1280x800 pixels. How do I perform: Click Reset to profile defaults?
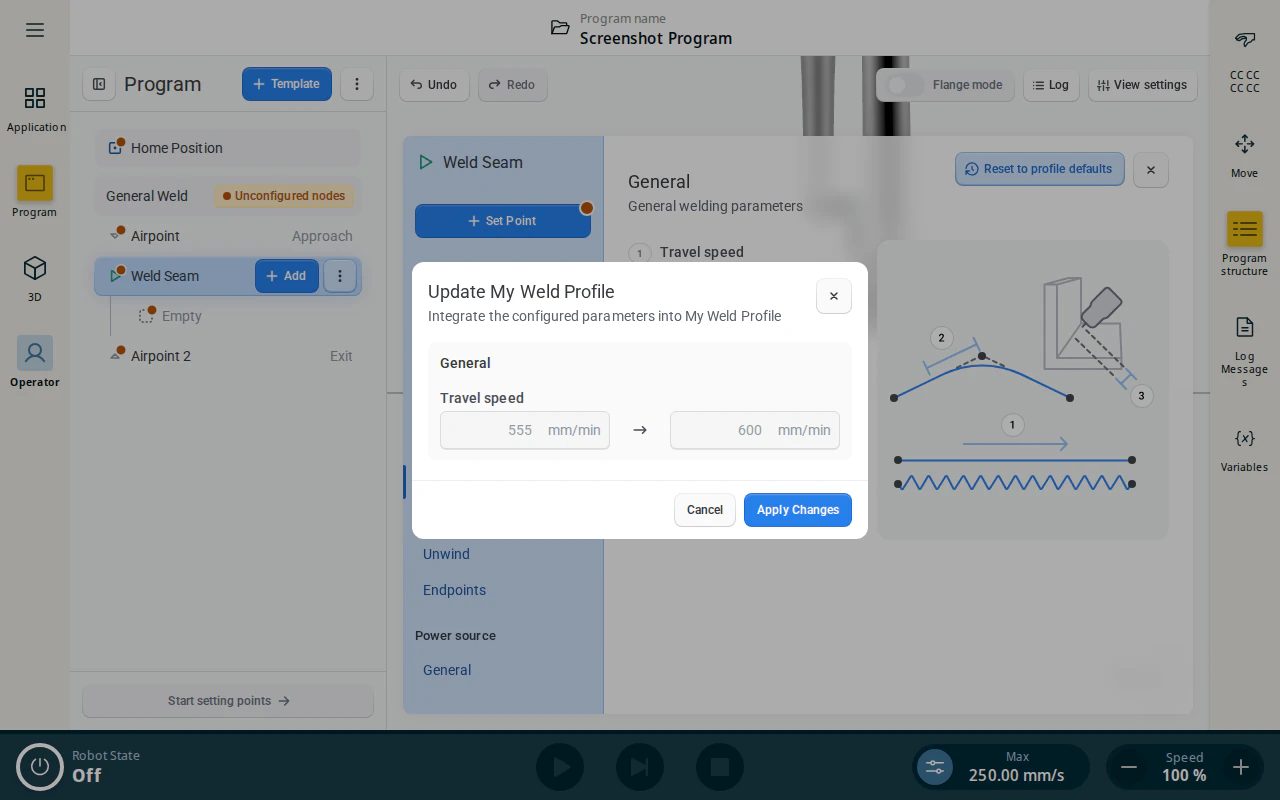1040,169
